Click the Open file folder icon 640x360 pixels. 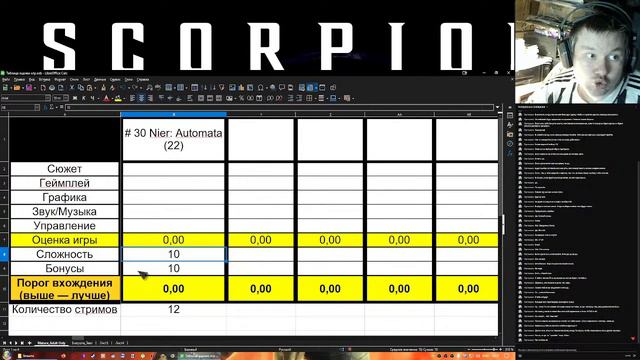click(x=17, y=87)
